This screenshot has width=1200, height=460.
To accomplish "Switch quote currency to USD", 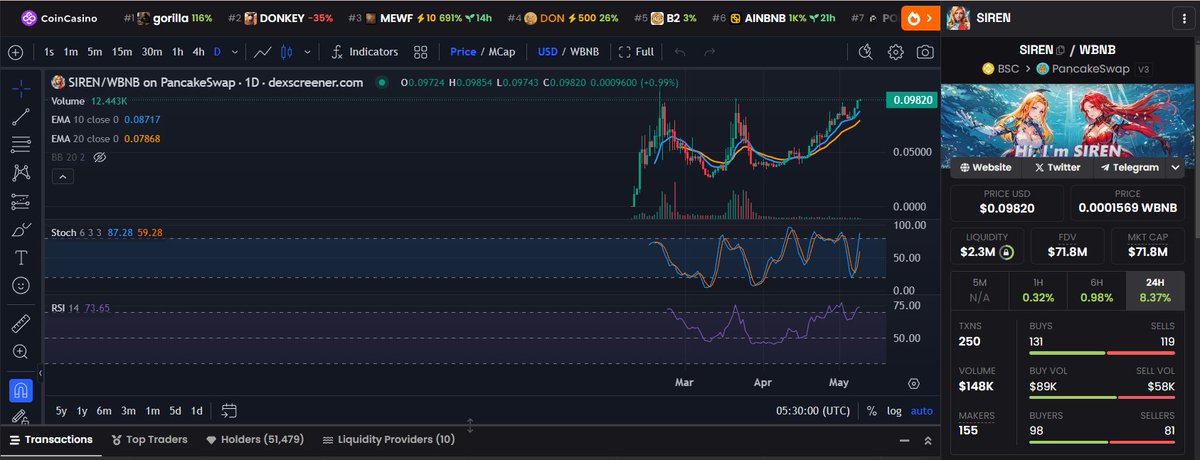I will (547, 52).
